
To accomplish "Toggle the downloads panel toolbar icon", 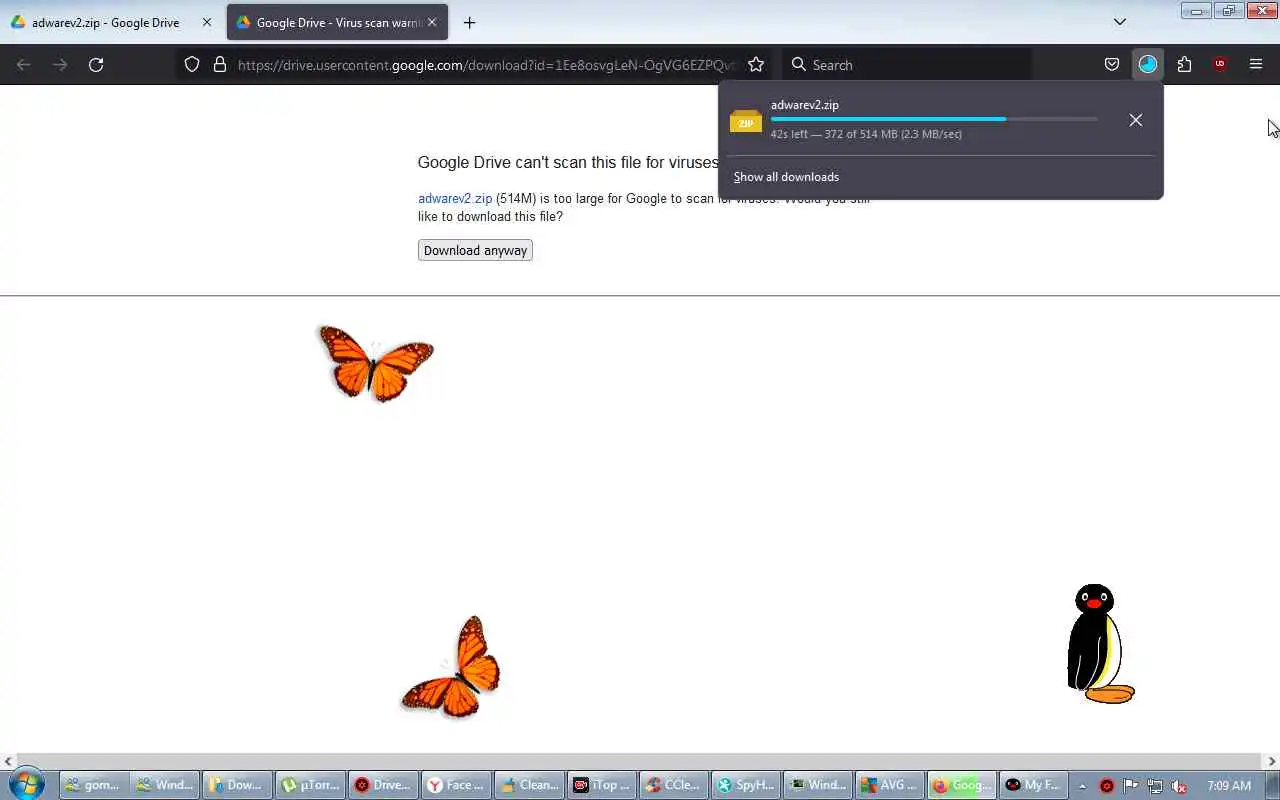I will pyautogui.click(x=1148, y=64).
